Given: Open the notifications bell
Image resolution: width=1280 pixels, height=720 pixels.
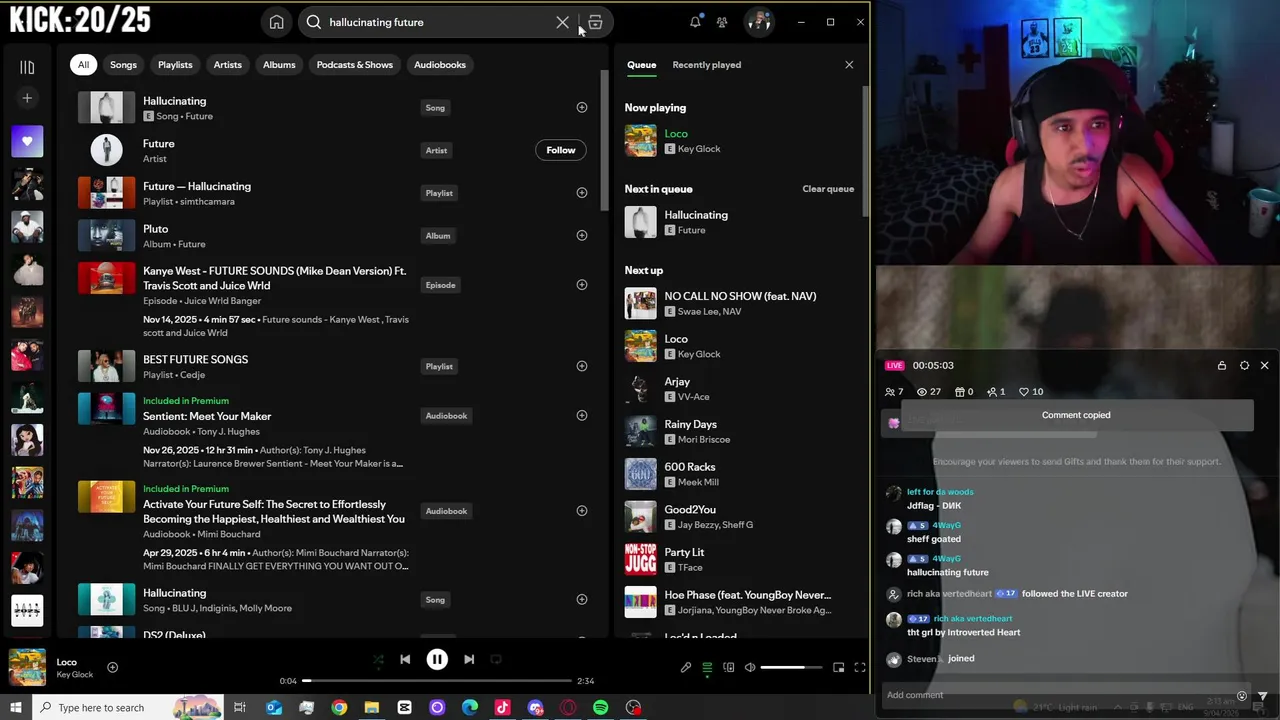Looking at the screenshot, I should [x=695, y=22].
